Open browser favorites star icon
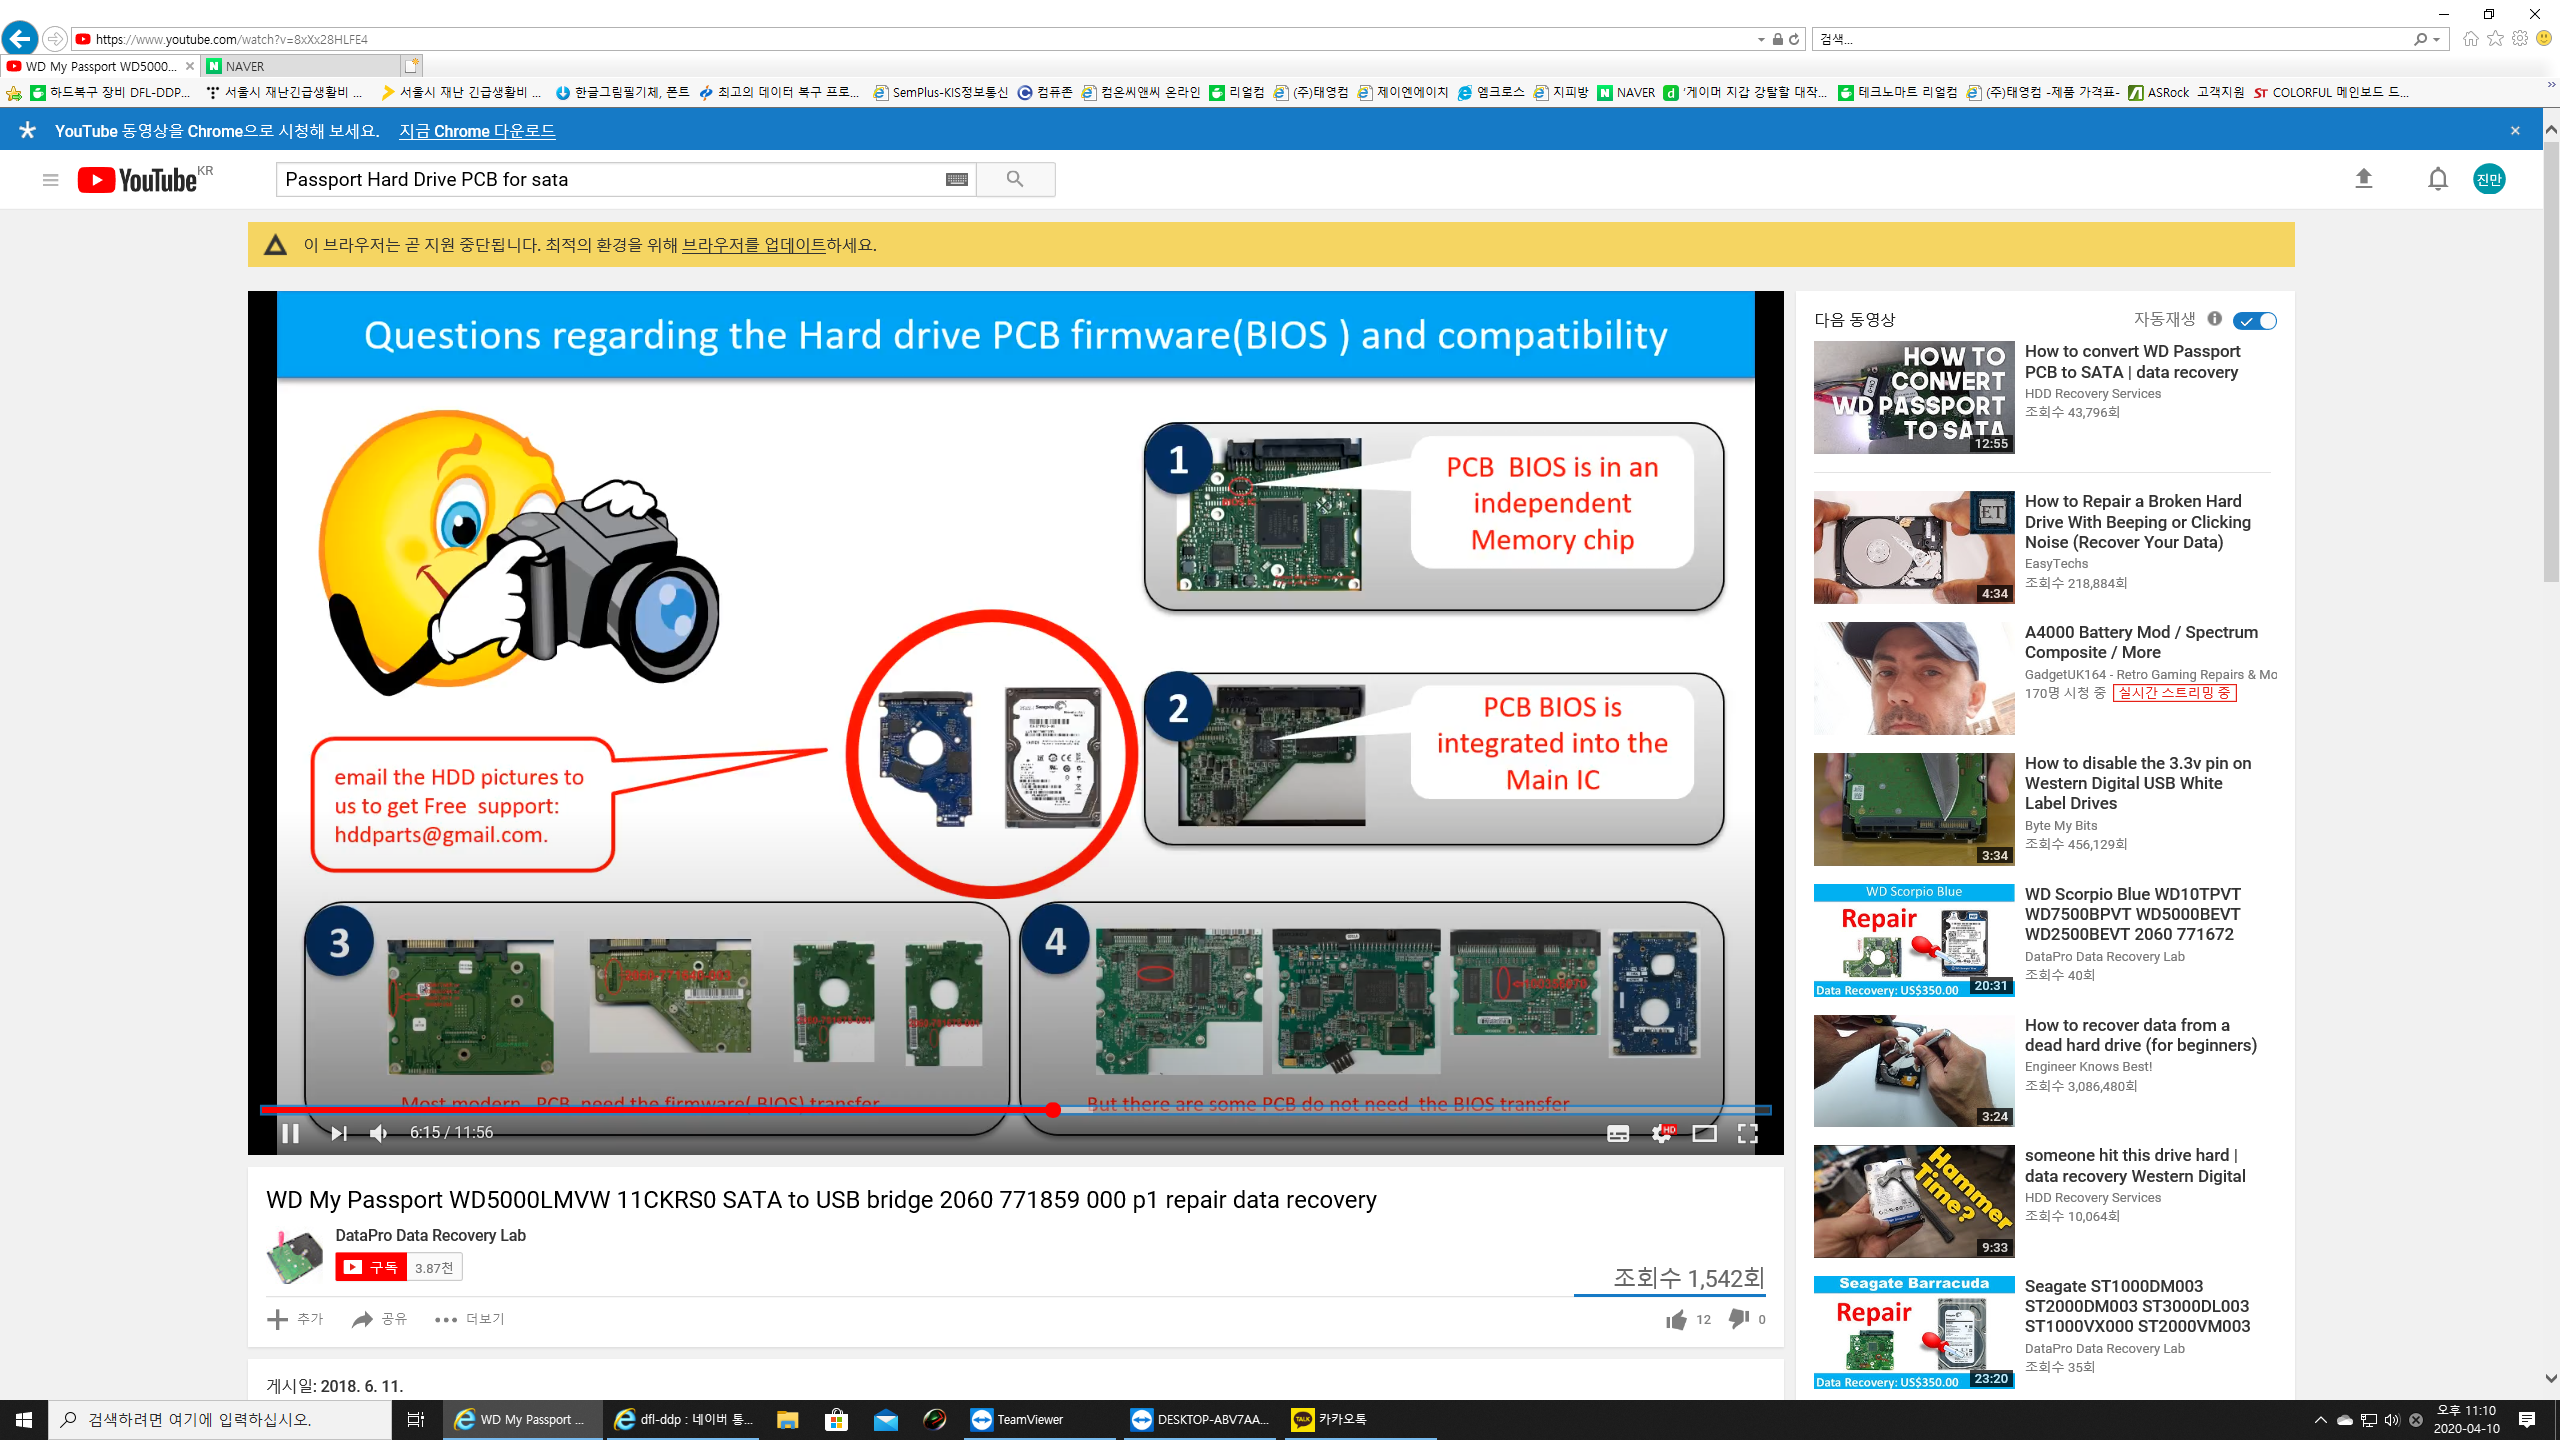Screen dimensions: 2560x1440 [x=2496, y=39]
